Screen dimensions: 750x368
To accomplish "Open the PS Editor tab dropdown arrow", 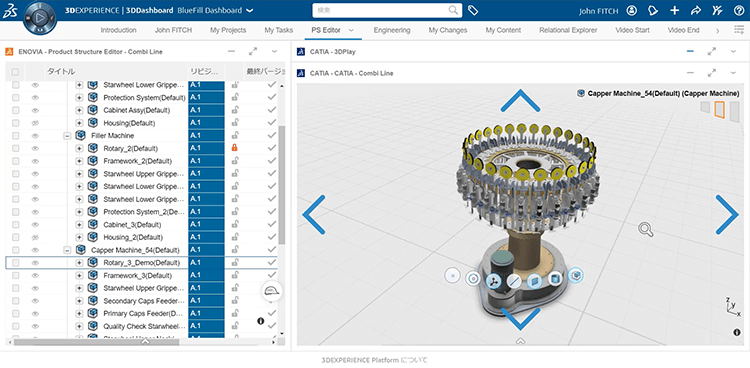I will coord(351,30).
